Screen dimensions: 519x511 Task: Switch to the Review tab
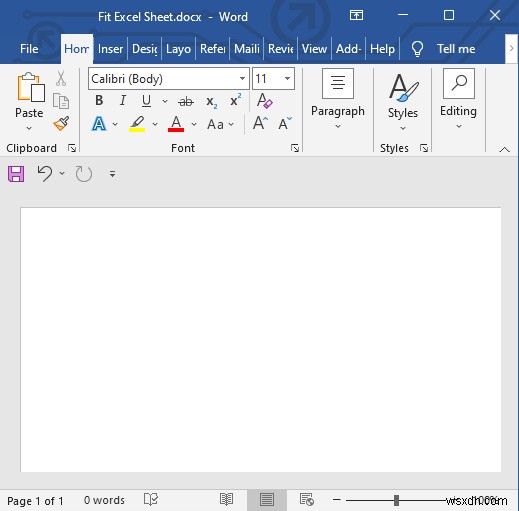281,49
